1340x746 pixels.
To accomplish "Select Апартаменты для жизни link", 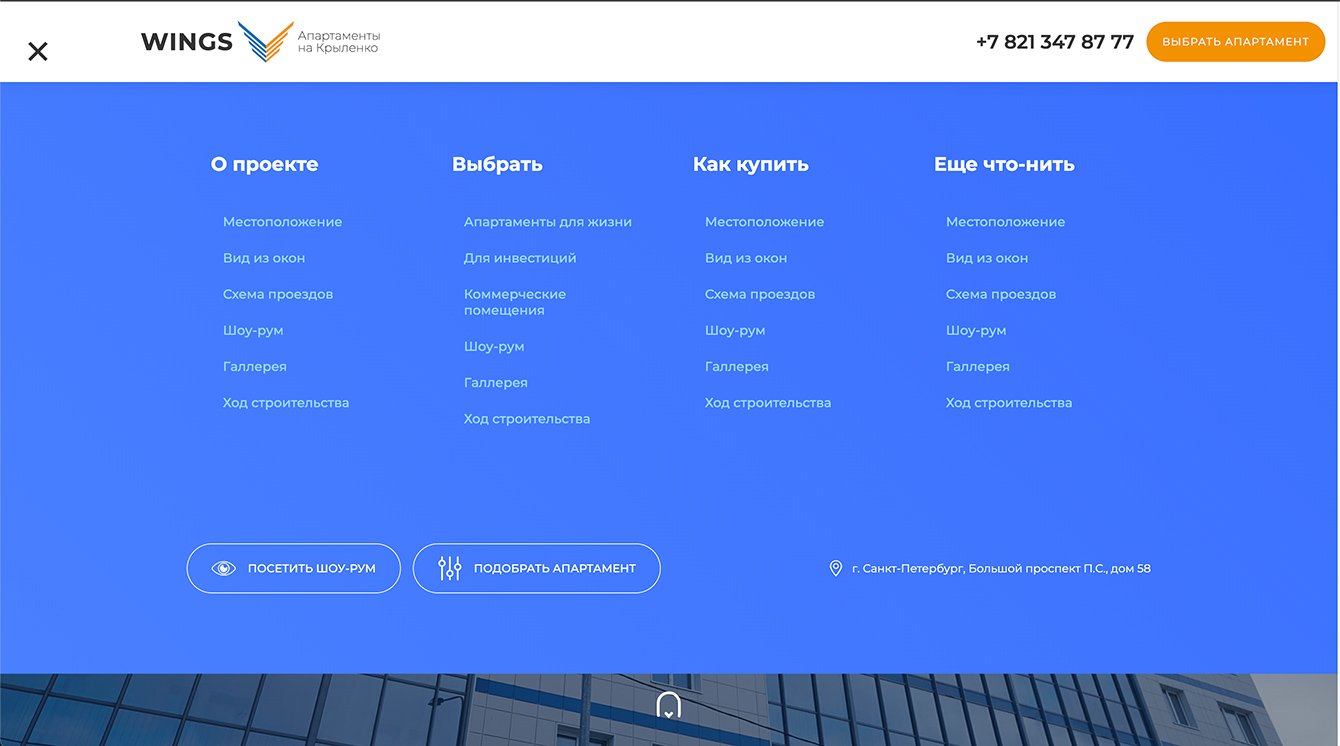I will pos(548,222).
